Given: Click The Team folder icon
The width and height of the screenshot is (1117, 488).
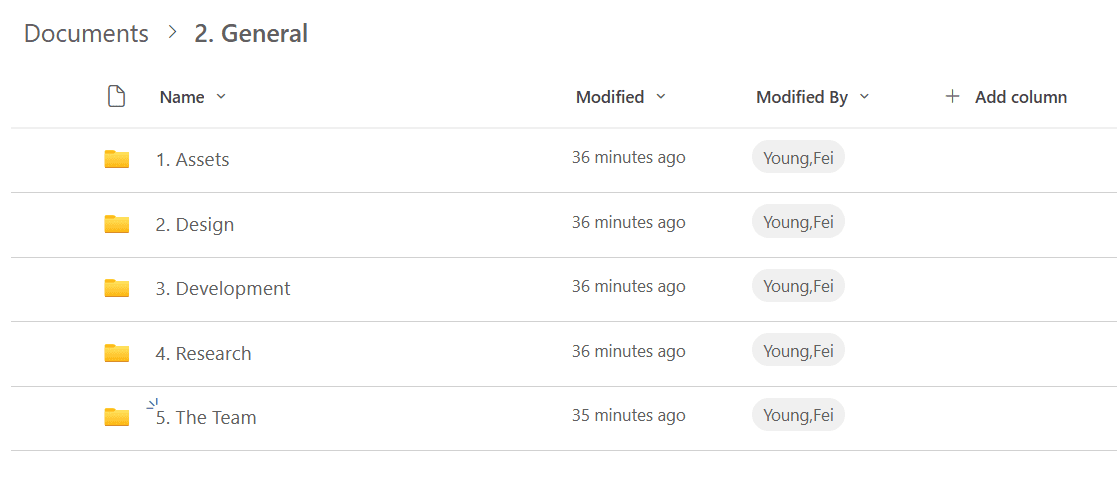Looking at the screenshot, I should pos(117,417).
